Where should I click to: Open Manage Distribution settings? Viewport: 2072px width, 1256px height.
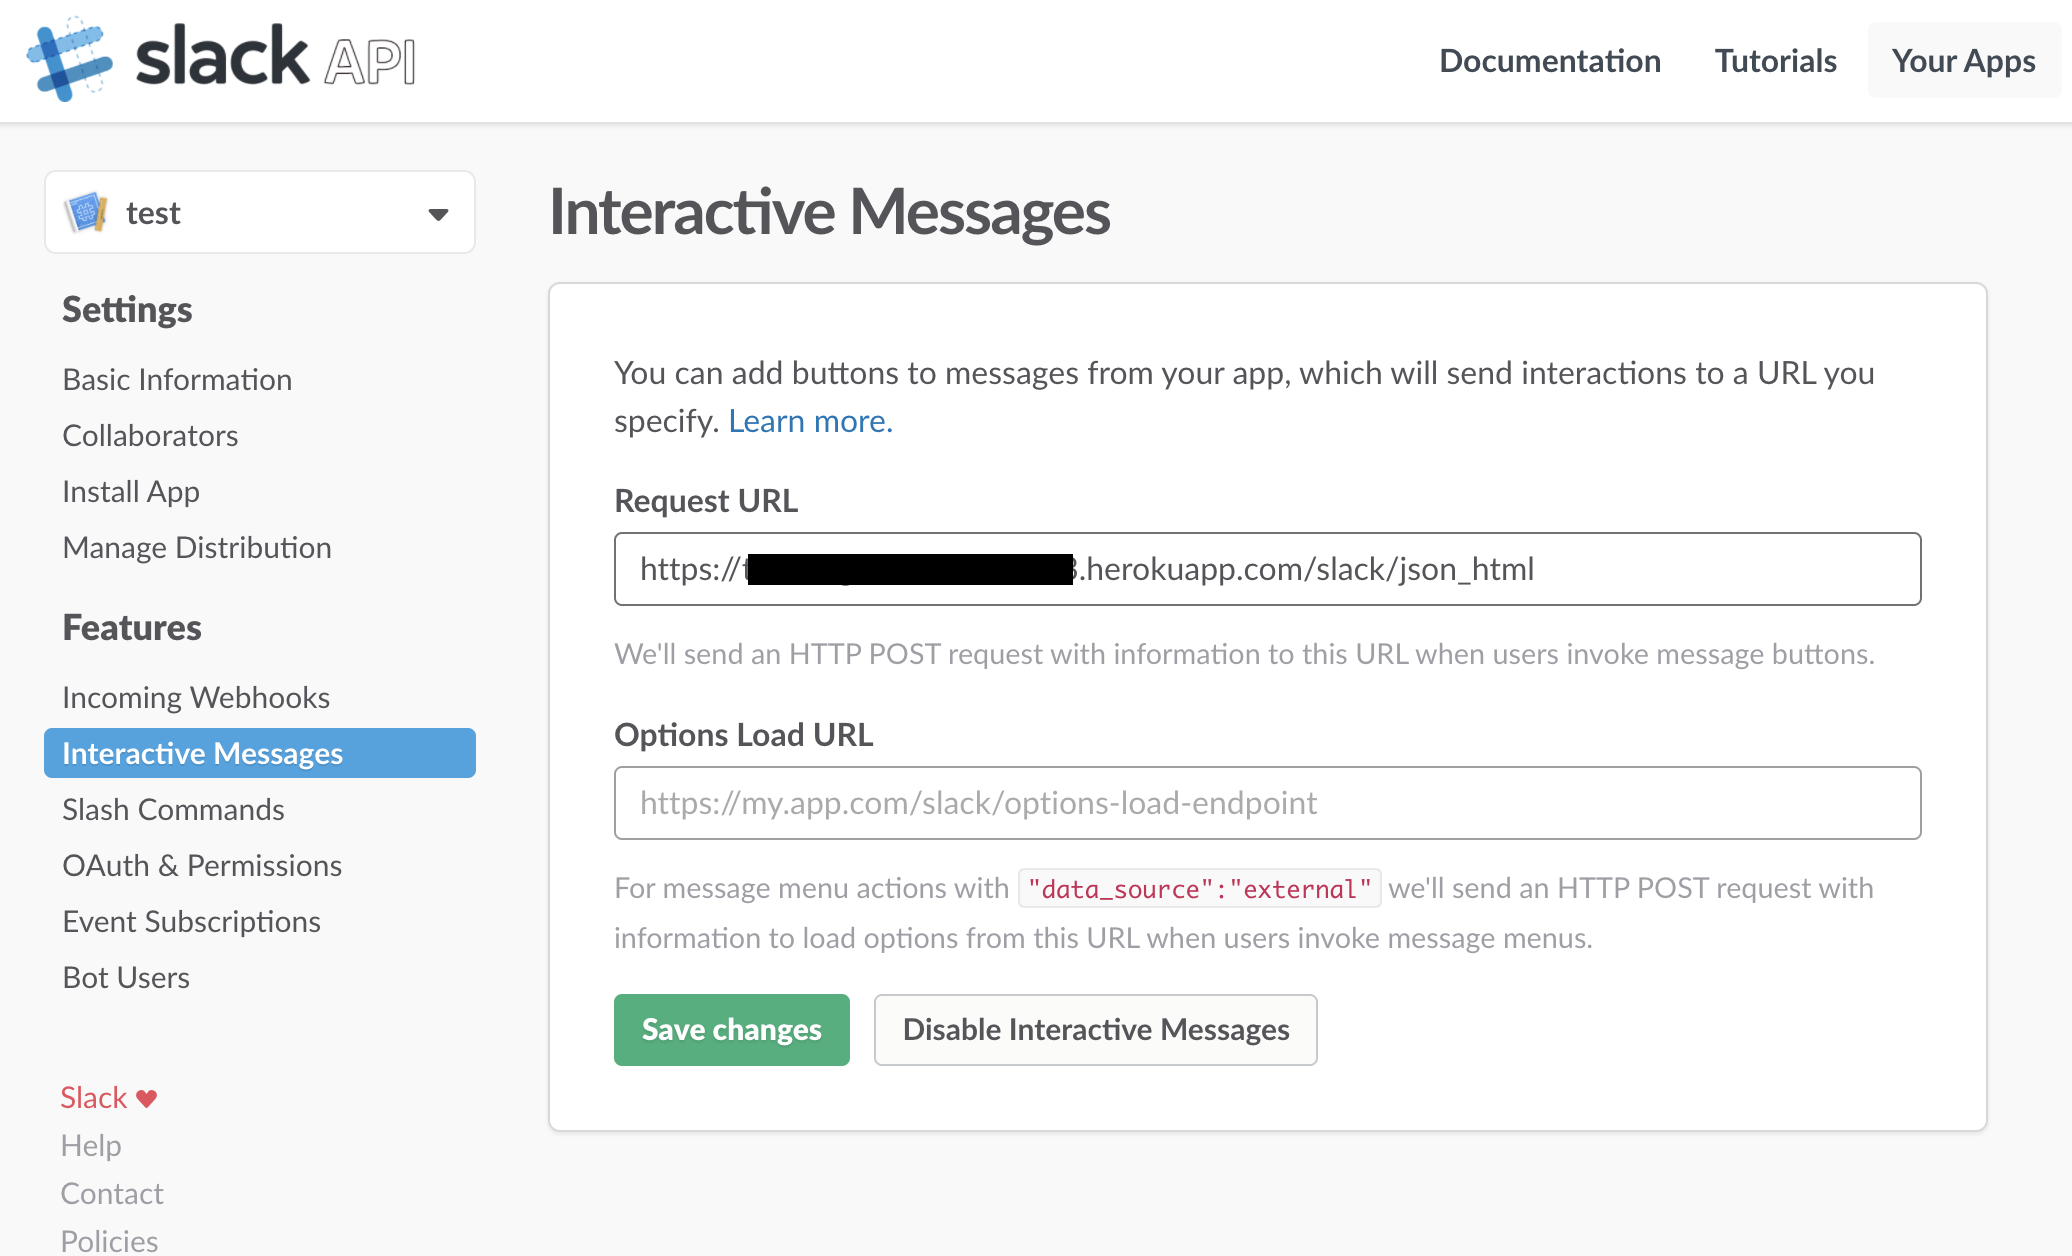point(197,547)
